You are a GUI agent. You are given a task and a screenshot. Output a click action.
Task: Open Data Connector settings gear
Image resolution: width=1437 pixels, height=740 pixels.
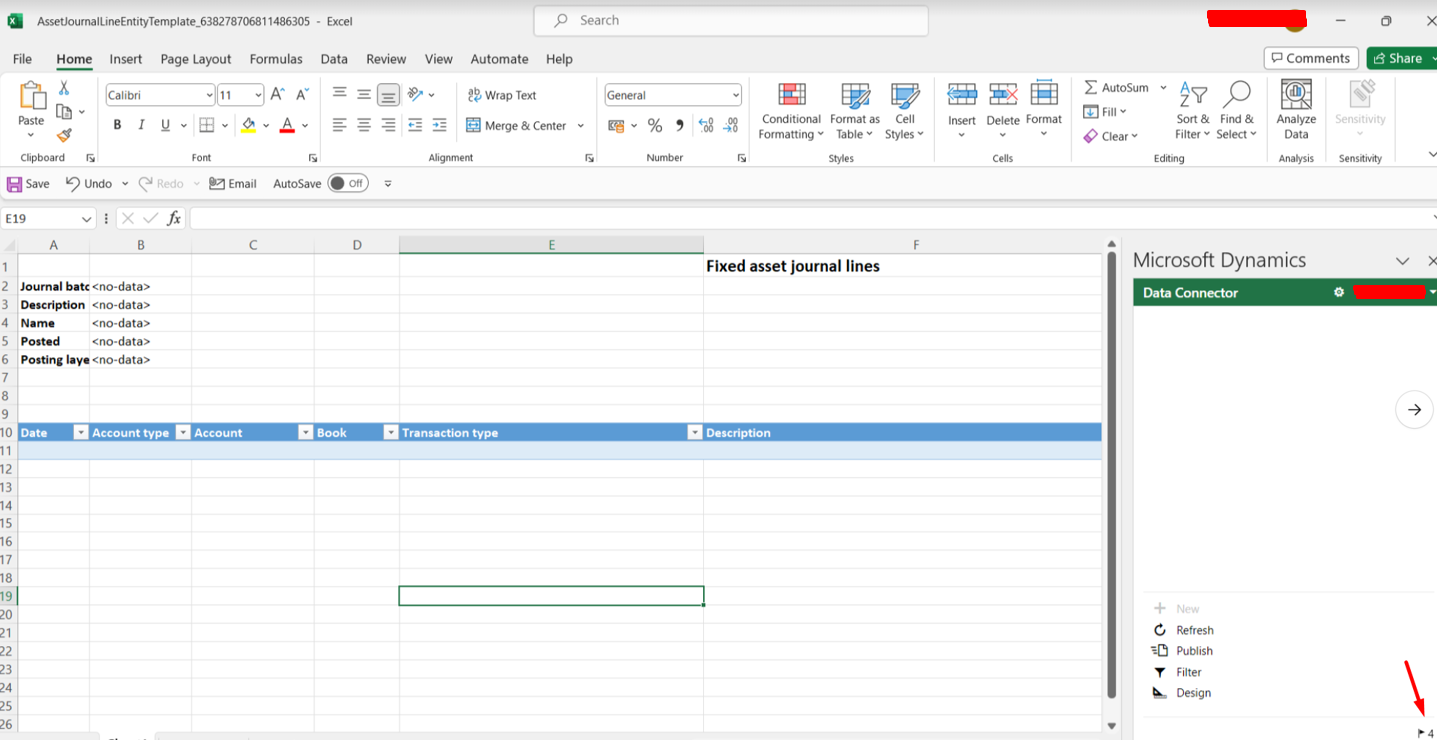(x=1339, y=292)
